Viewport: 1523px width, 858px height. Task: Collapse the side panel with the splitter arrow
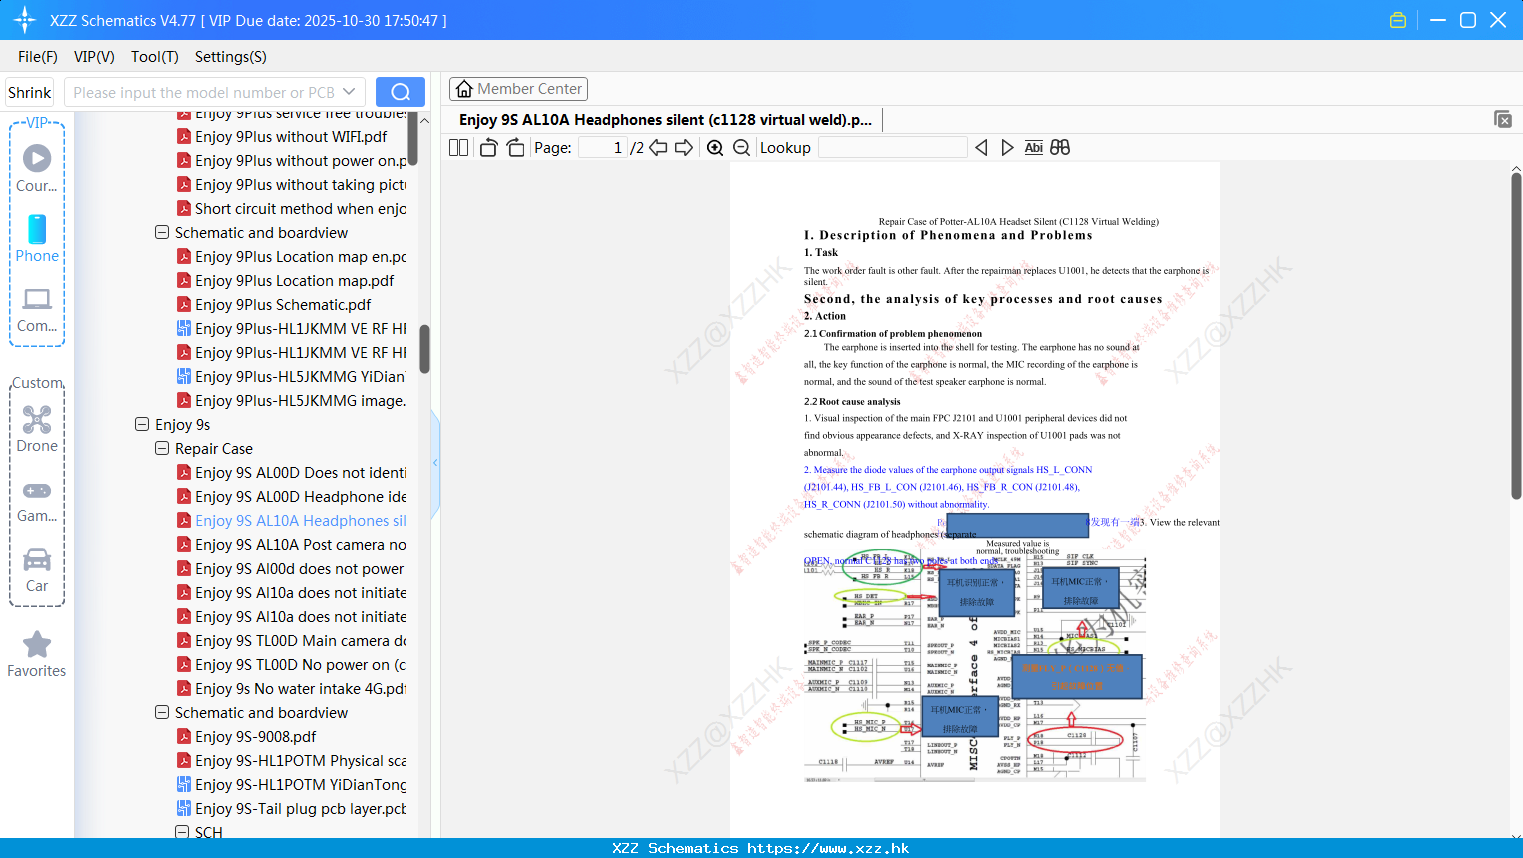tap(435, 463)
